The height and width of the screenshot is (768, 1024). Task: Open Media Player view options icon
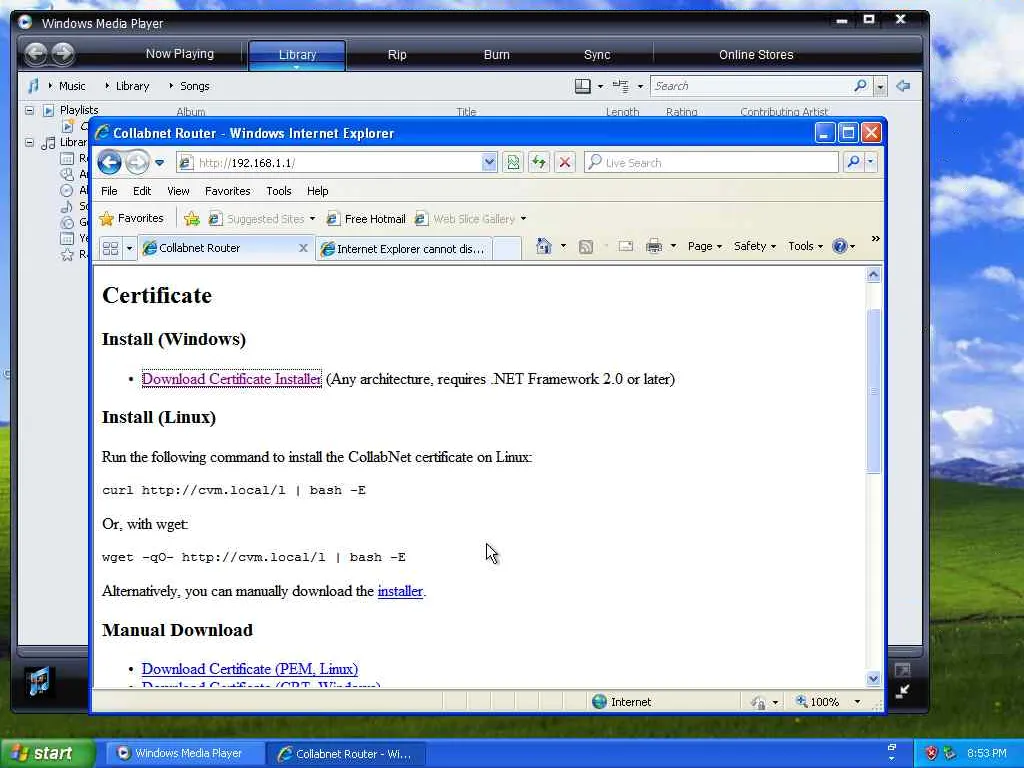point(621,86)
